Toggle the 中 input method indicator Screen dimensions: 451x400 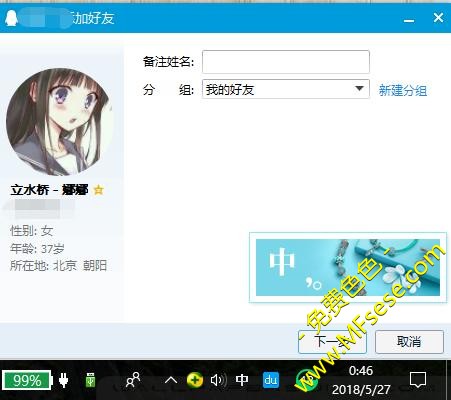pyautogui.click(x=242, y=380)
